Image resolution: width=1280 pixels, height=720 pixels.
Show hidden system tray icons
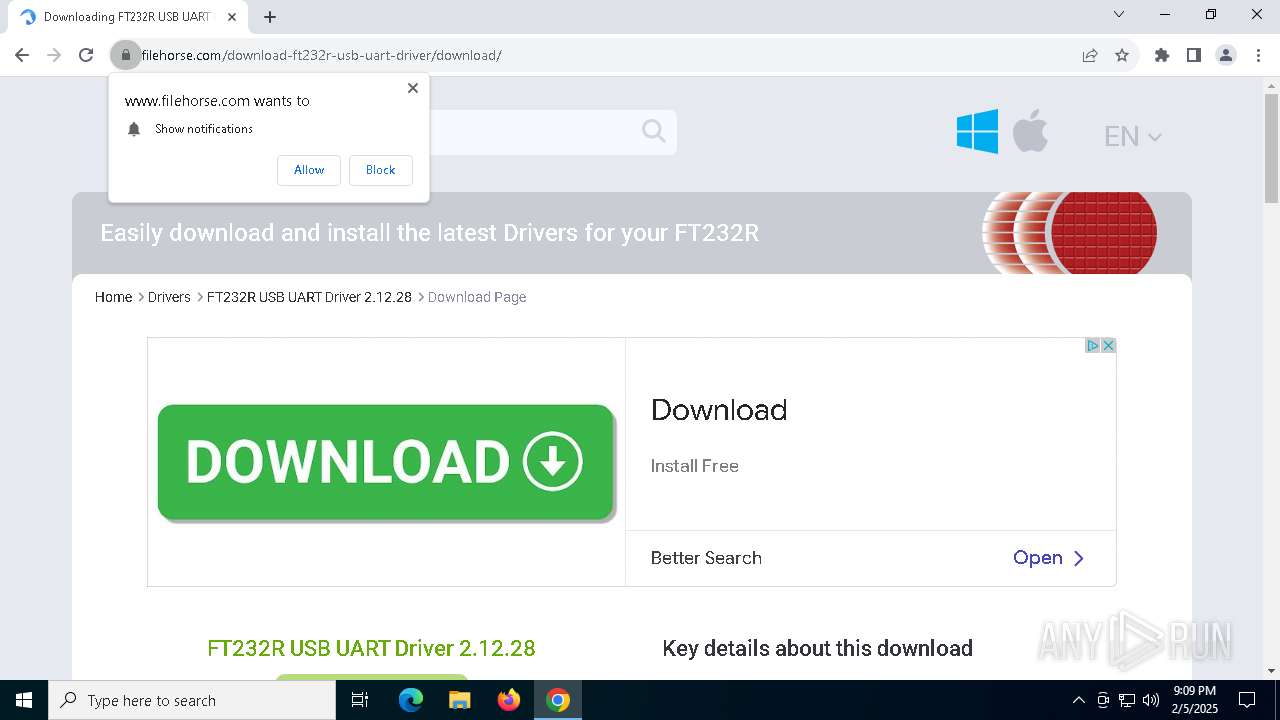[1078, 700]
